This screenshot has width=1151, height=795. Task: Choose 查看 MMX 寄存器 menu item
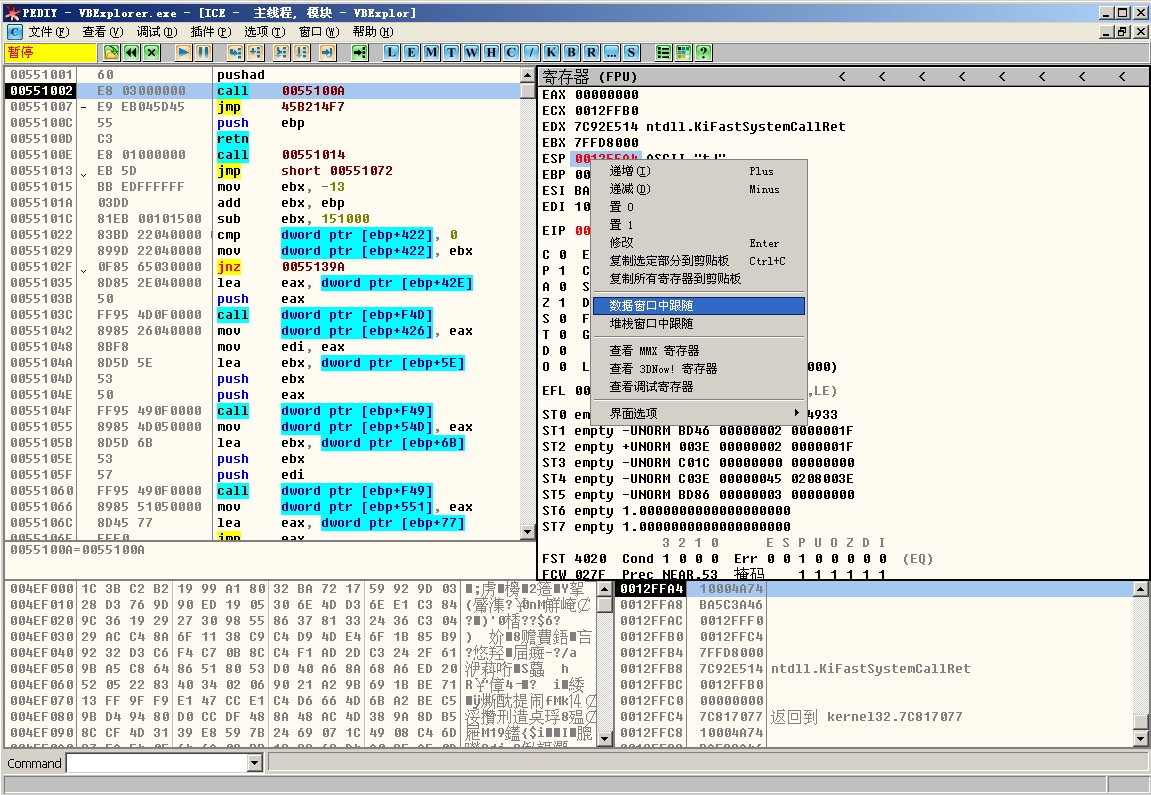point(699,351)
